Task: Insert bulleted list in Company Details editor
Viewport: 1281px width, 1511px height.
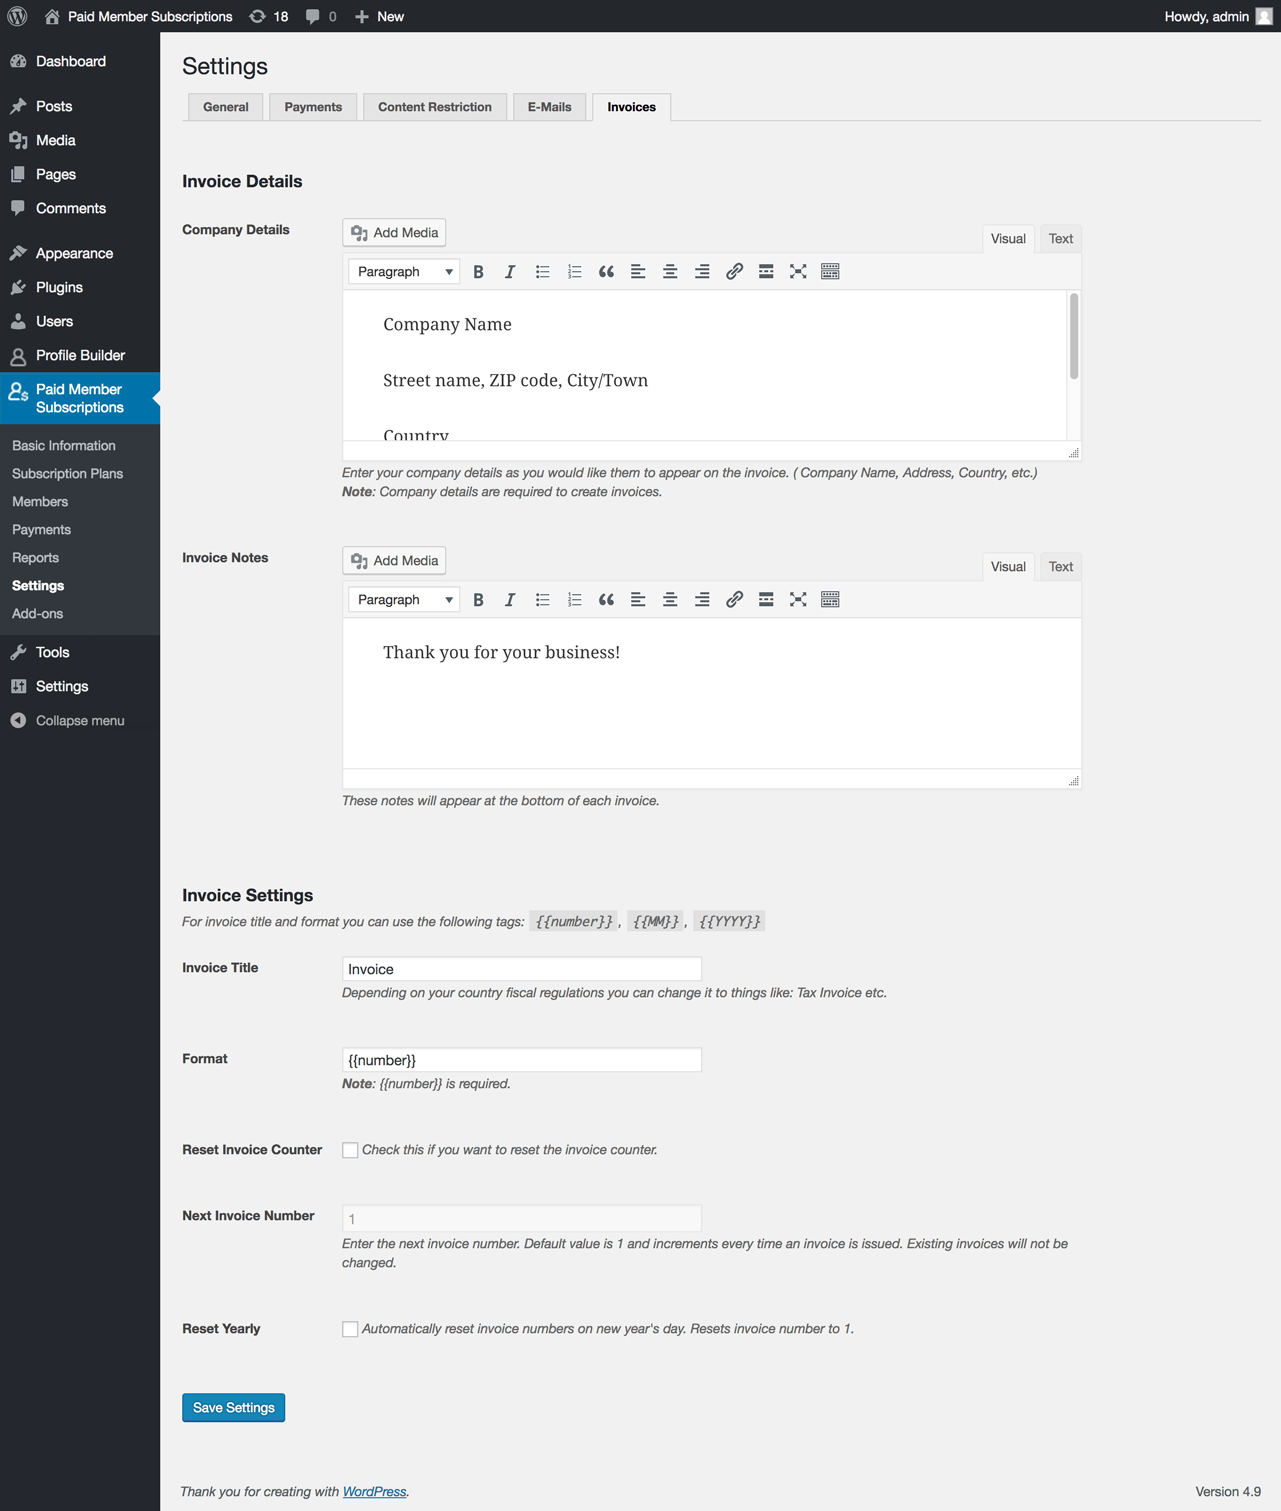Action: pyautogui.click(x=542, y=272)
